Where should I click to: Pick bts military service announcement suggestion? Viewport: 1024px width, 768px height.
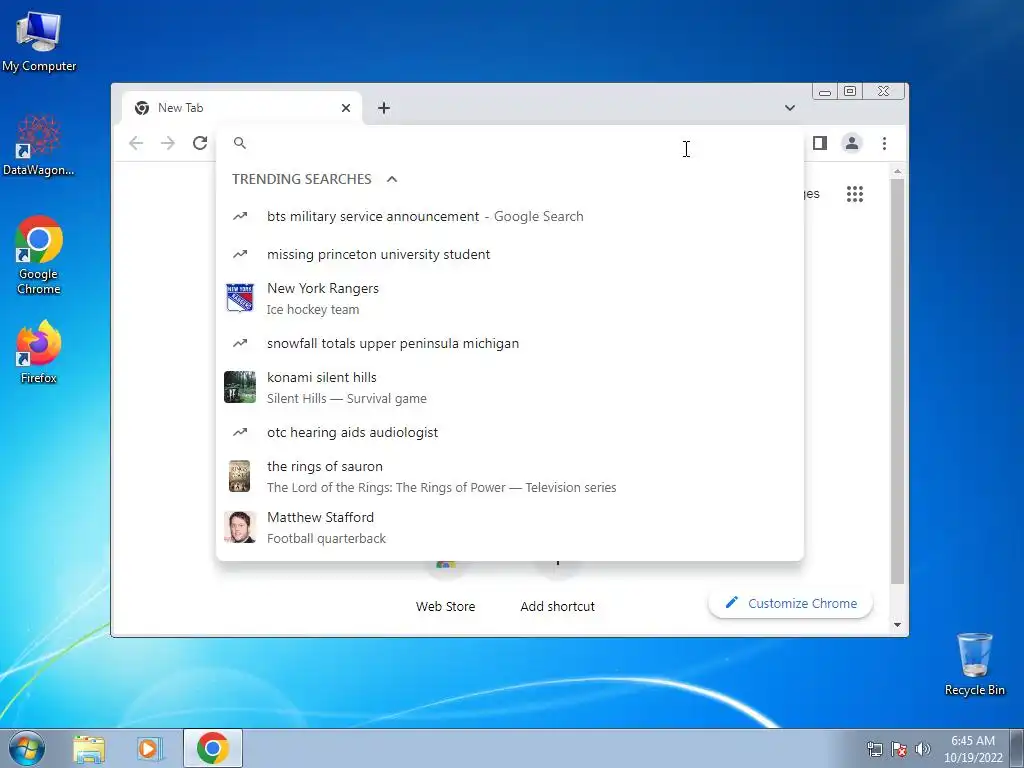point(509,216)
